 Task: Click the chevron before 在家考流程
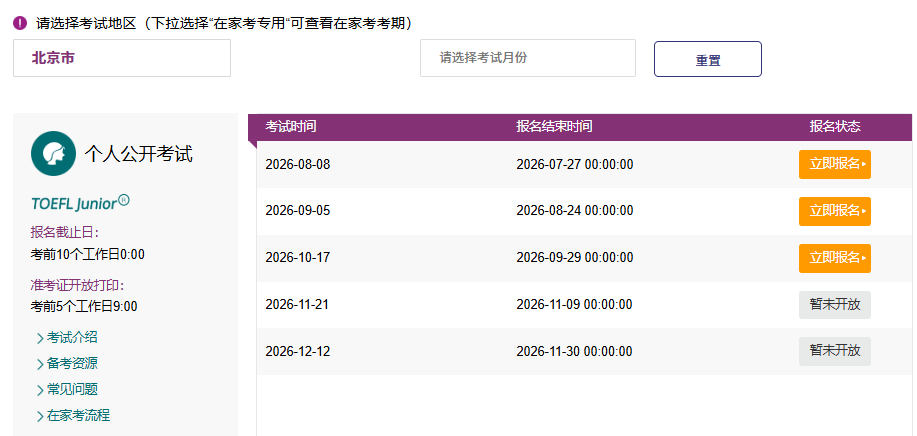pos(40,416)
